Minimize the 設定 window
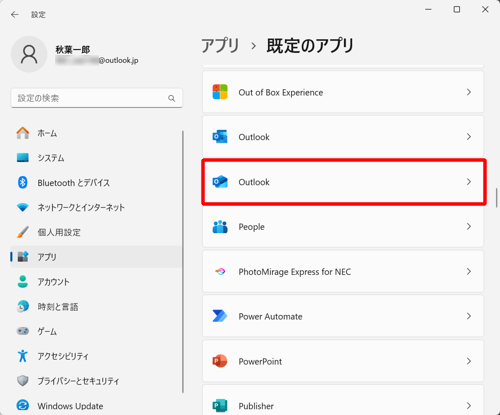This screenshot has height=415, width=500. click(x=428, y=10)
